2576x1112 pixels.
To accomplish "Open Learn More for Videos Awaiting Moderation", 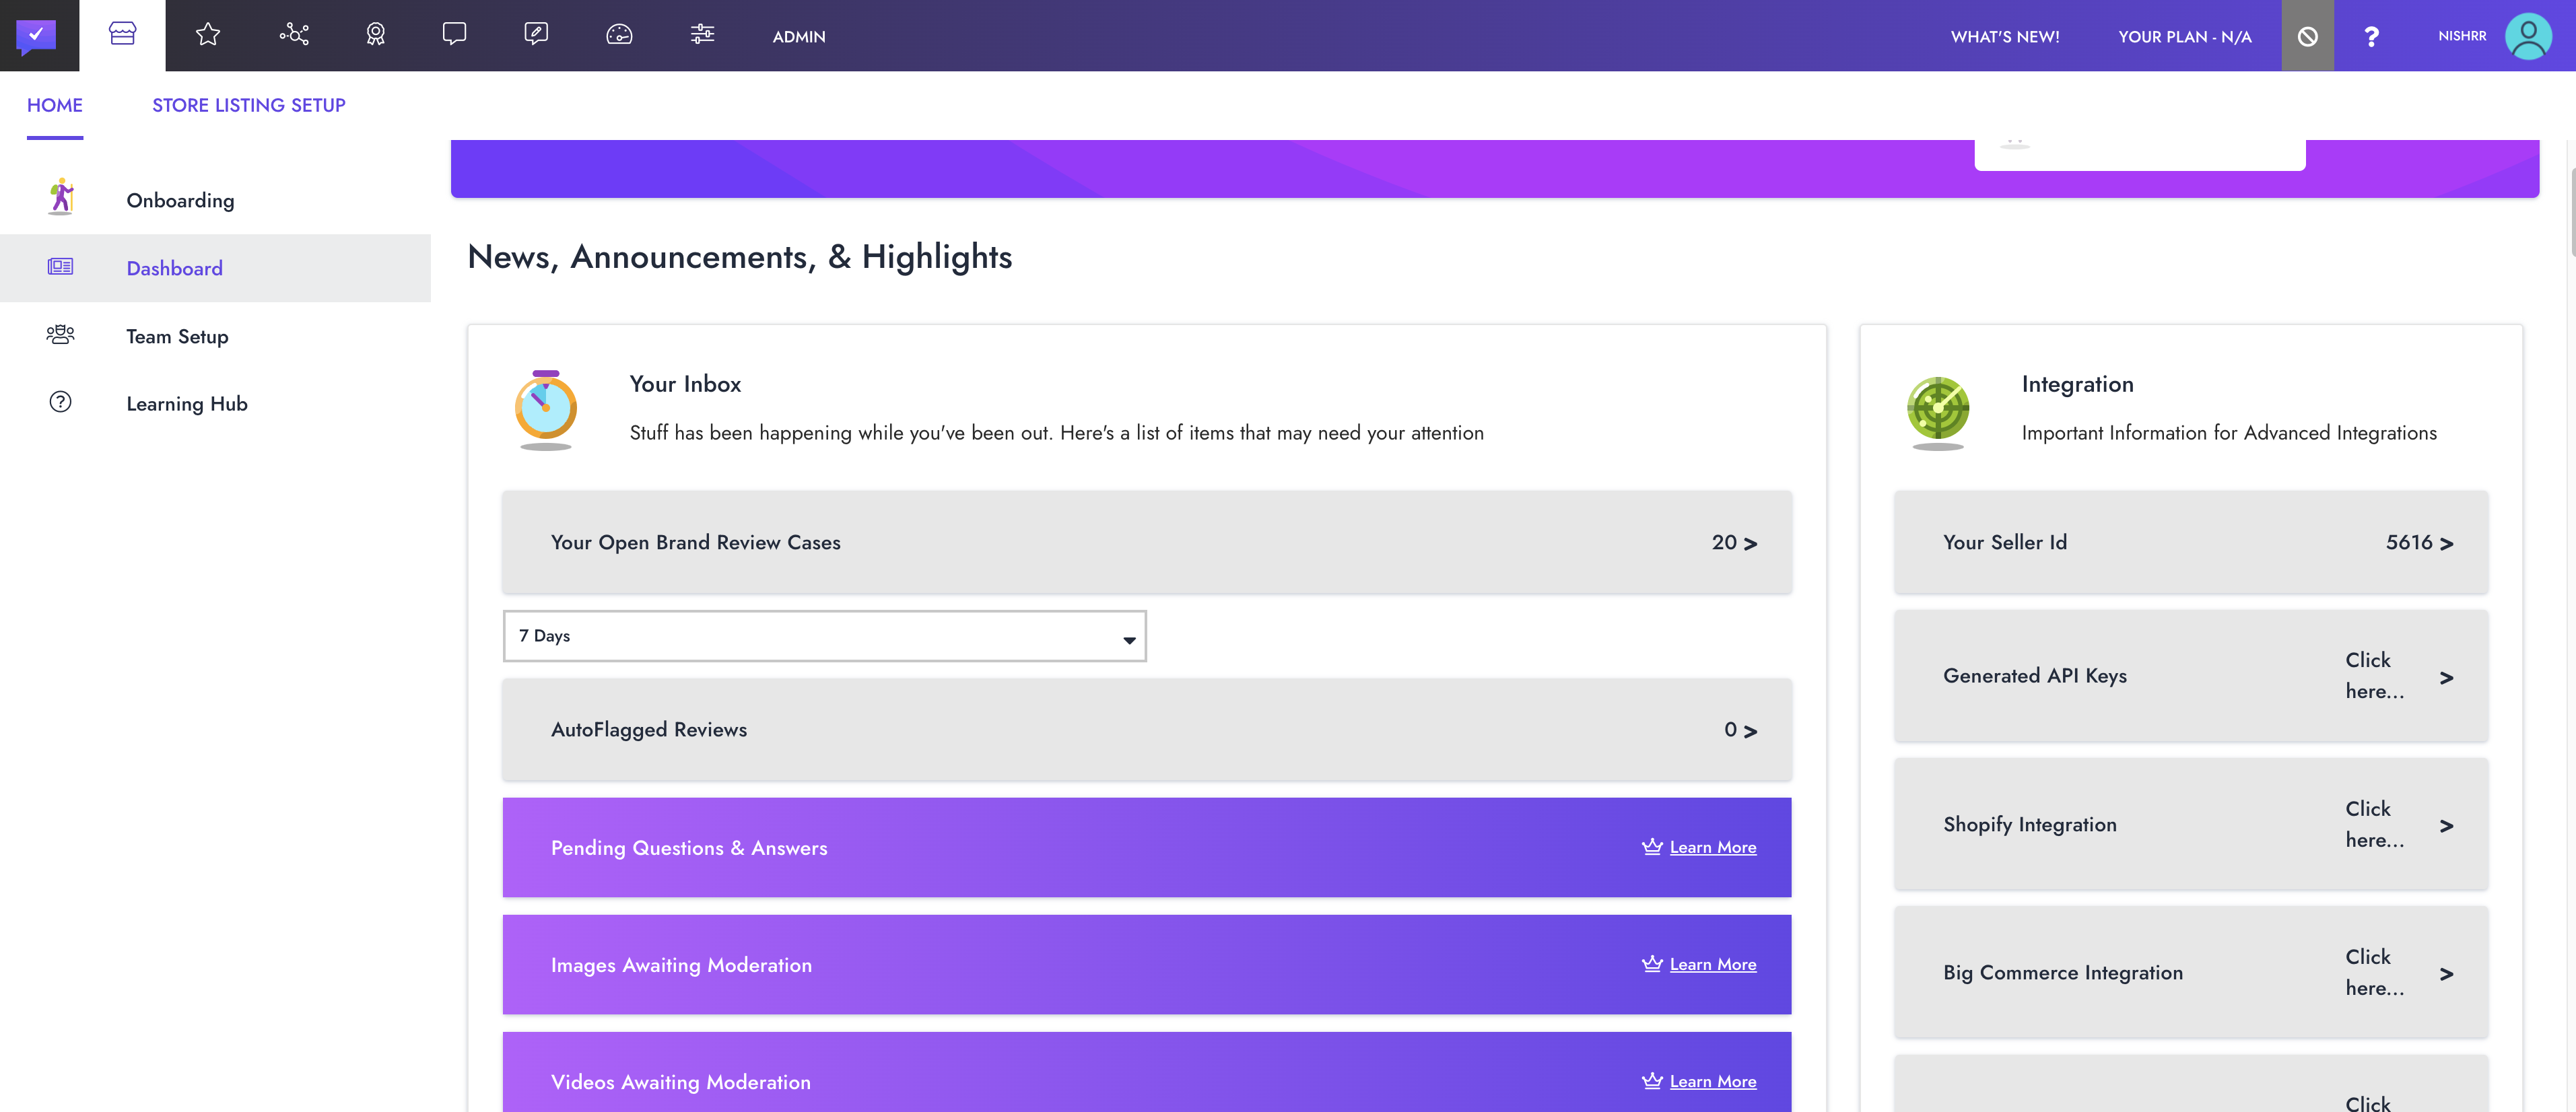I will tap(1712, 1081).
